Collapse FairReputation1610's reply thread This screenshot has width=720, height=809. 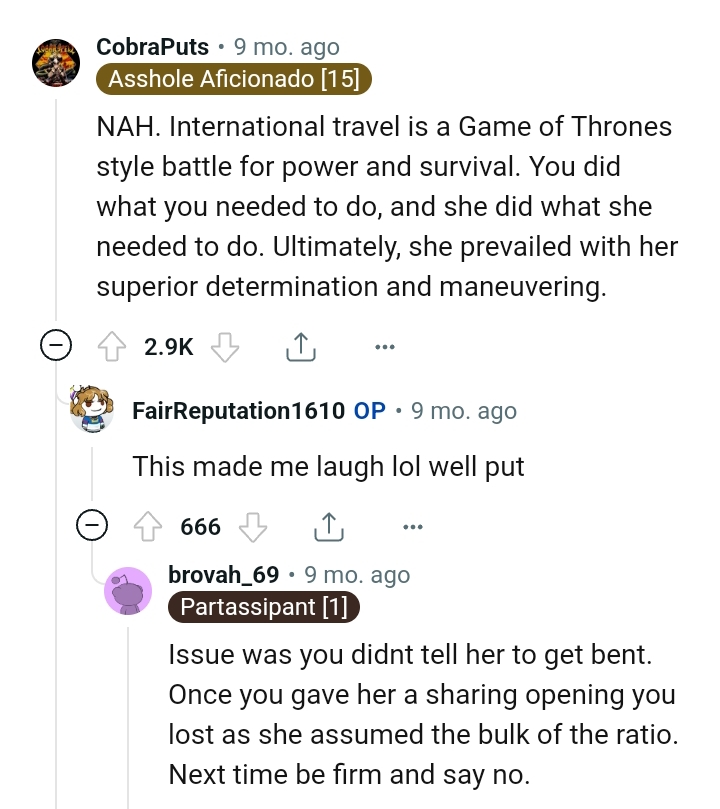(92, 525)
